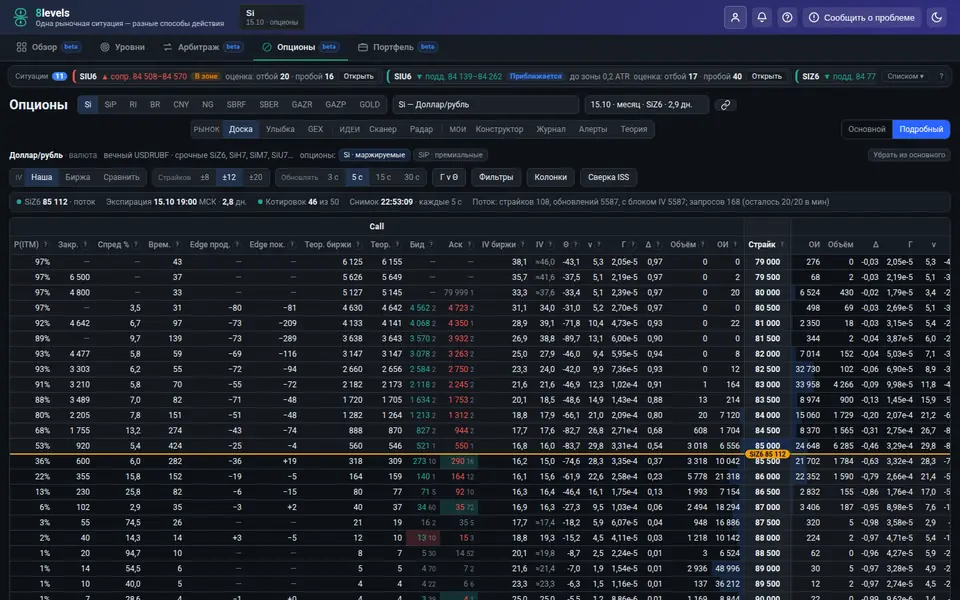Copy link using chain icon
This screenshot has height=600, width=960.
pos(726,105)
